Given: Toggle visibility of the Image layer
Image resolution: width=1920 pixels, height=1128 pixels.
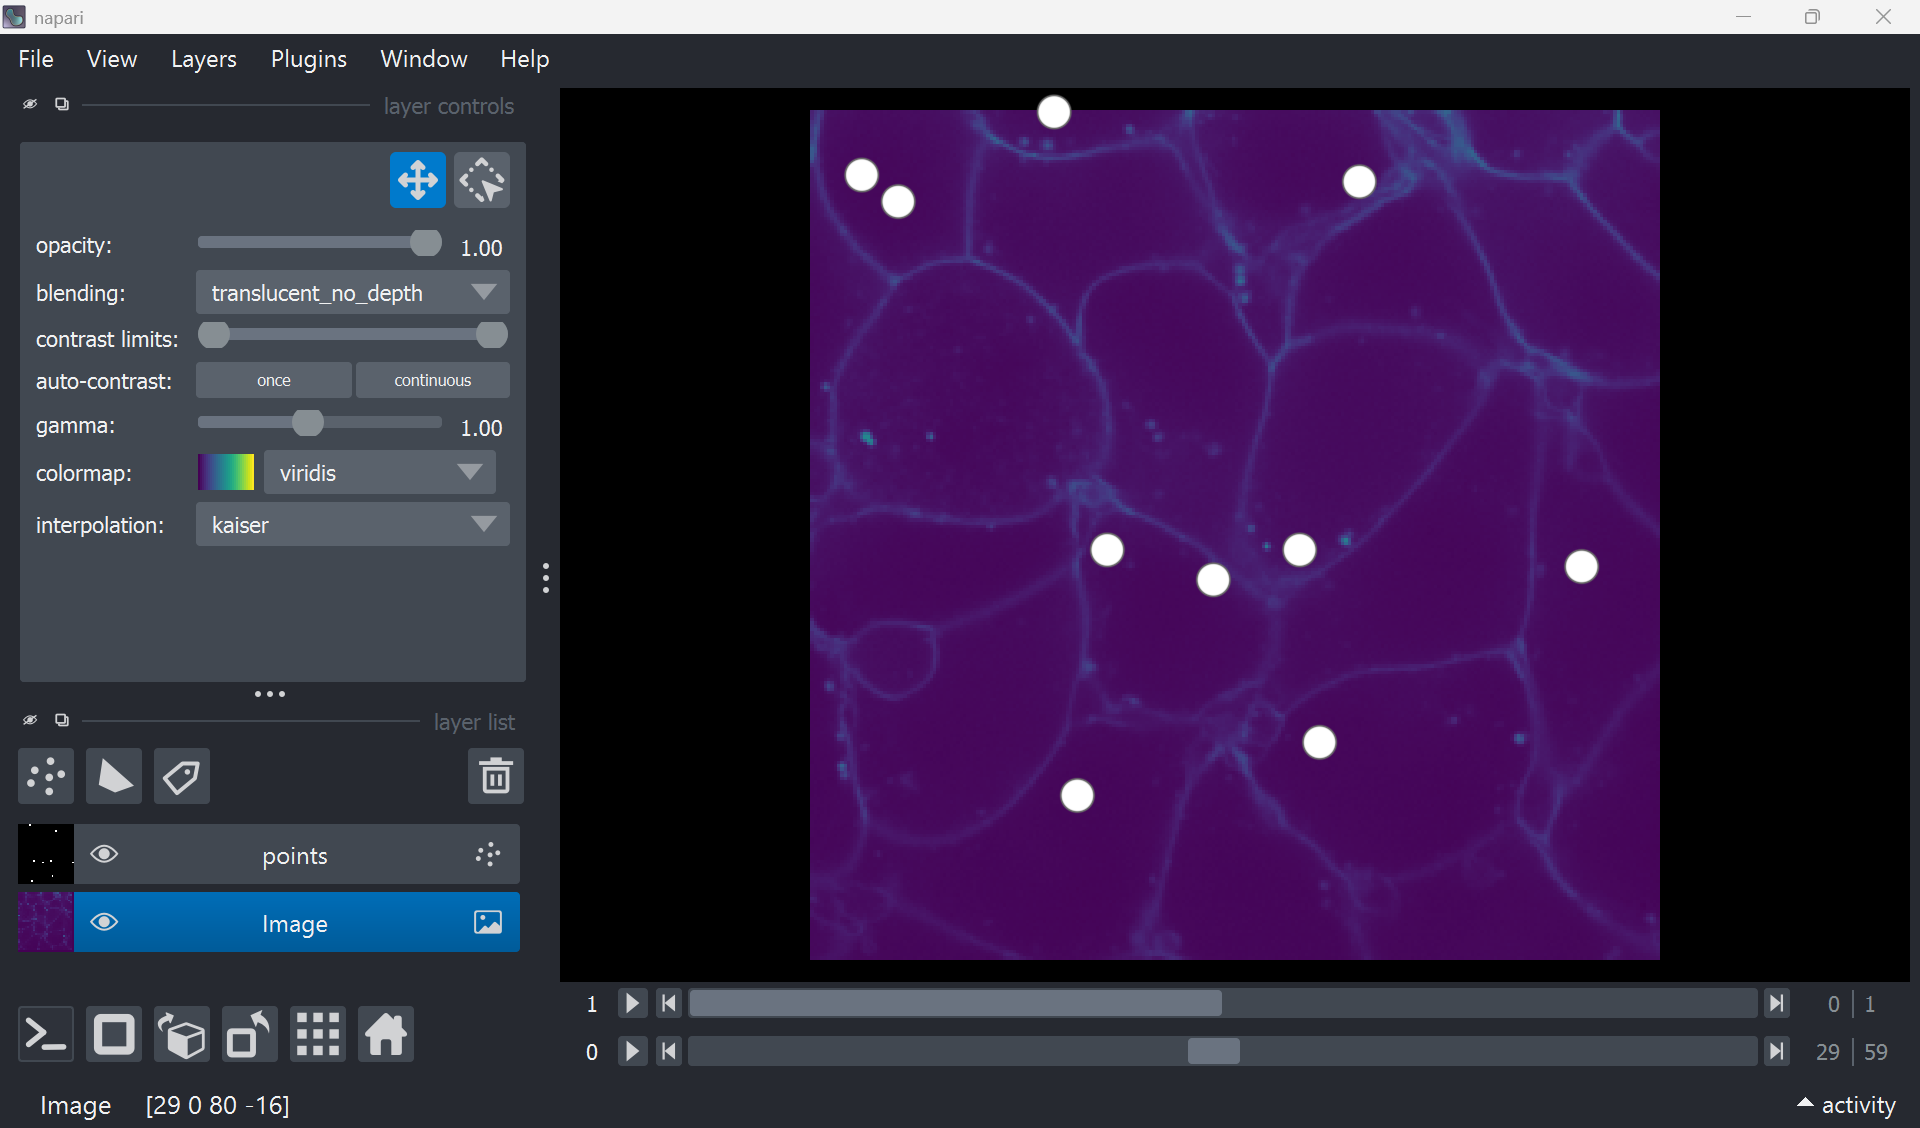Looking at the screenshot, I should pos(104,922).
